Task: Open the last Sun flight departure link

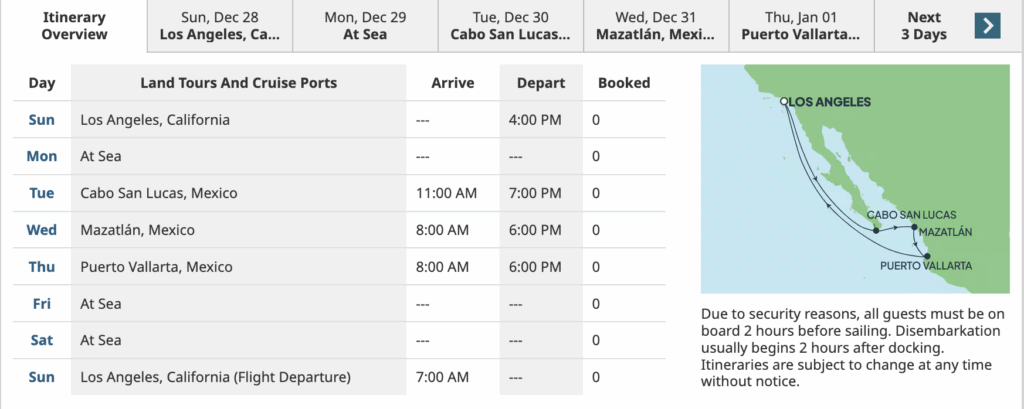Action: click(x=42, y=377)
